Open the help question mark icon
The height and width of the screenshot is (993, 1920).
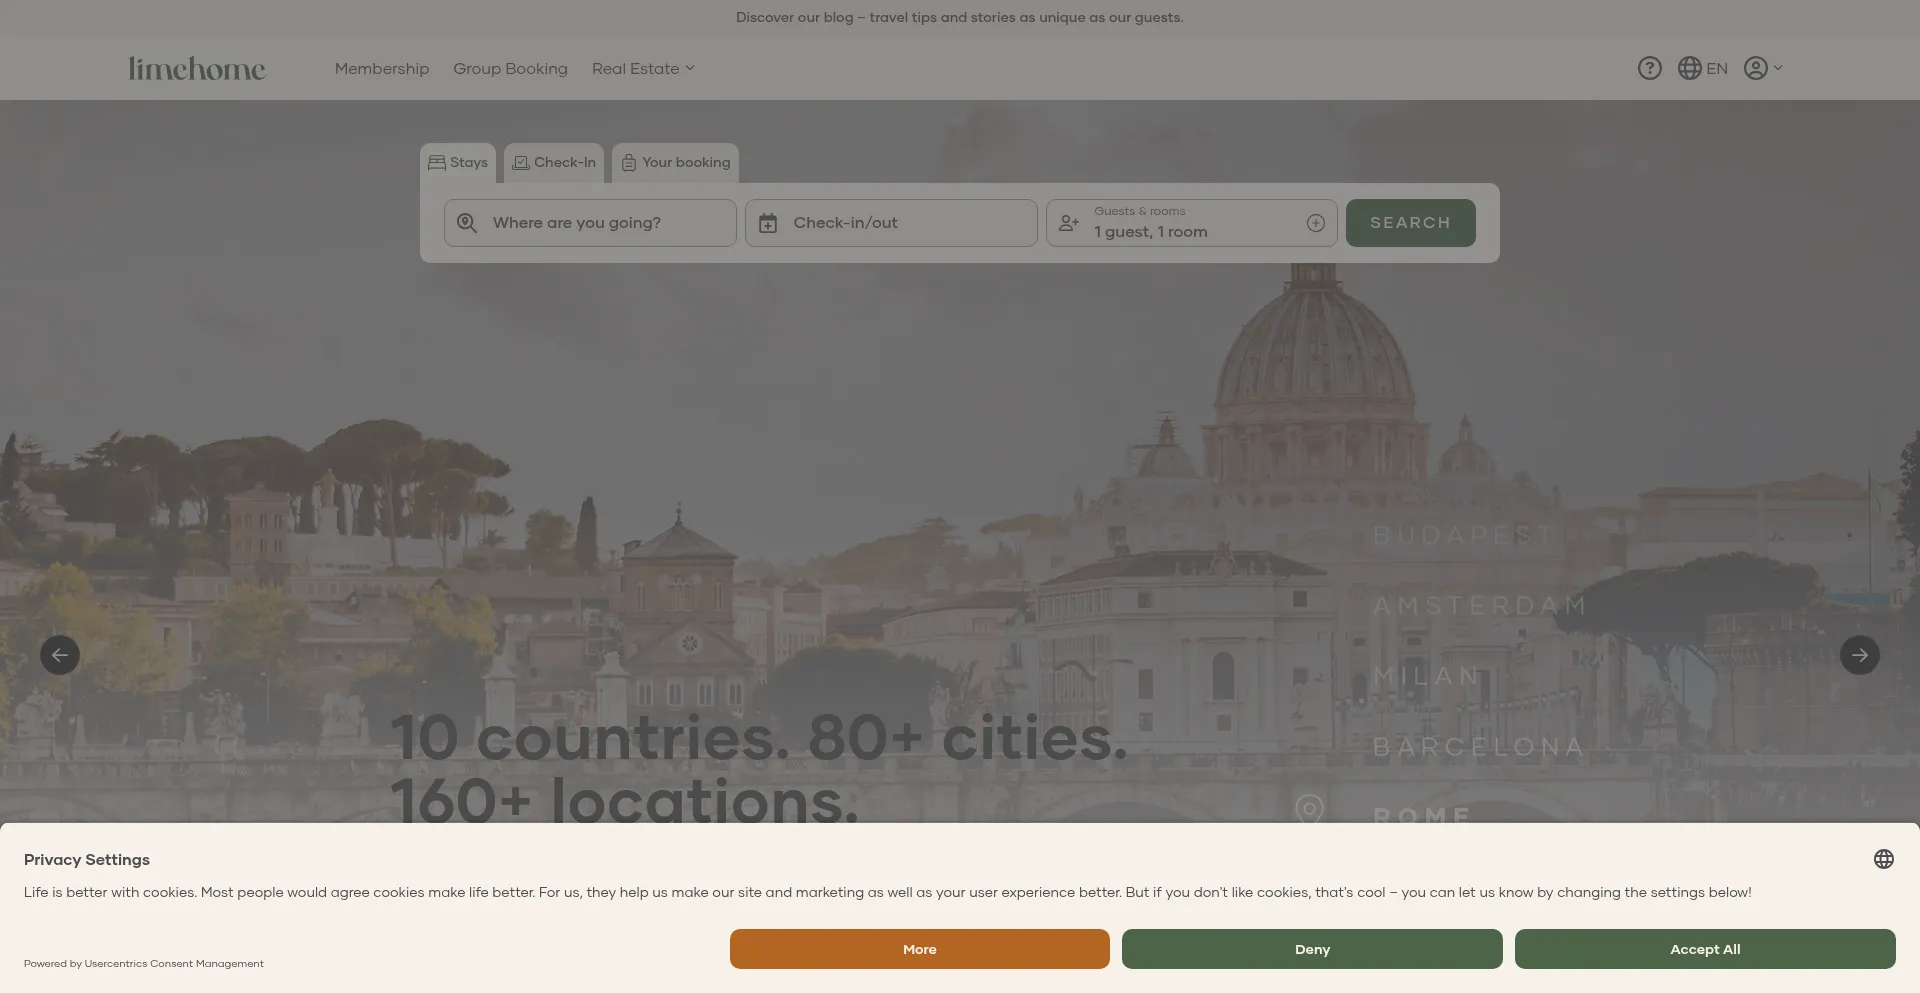click(1649, 68)
